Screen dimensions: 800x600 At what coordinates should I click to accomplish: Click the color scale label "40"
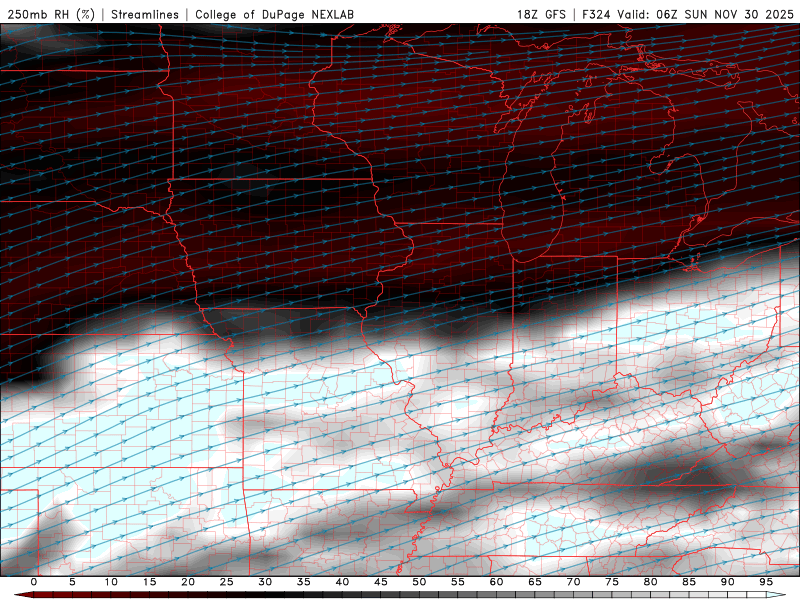tap(342, 582)
